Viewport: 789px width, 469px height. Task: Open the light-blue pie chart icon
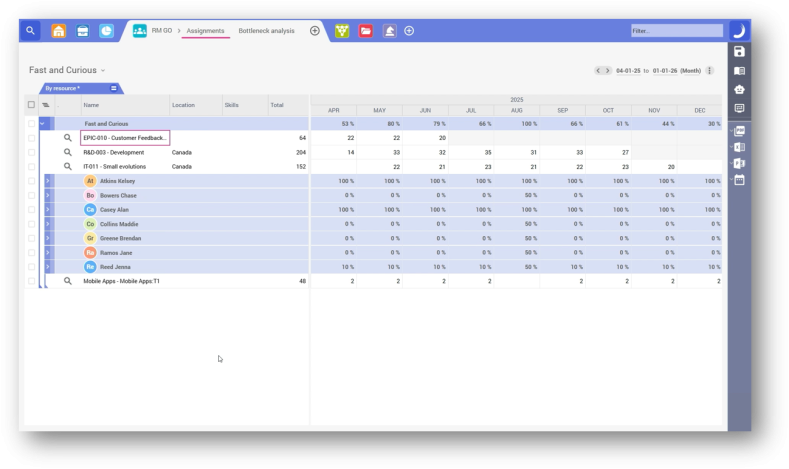(x=106, y=31)
